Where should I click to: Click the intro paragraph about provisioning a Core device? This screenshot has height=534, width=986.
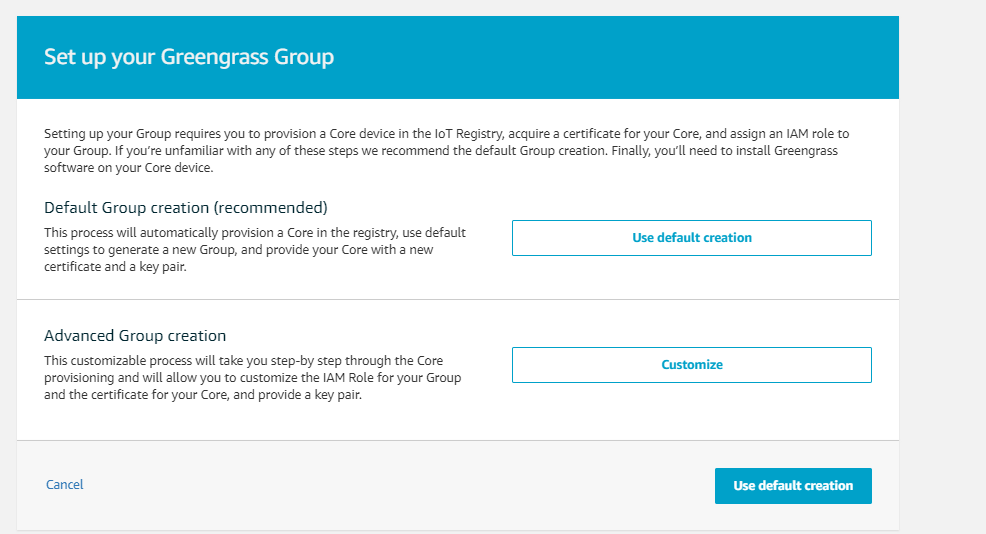[x=446, y=150]
